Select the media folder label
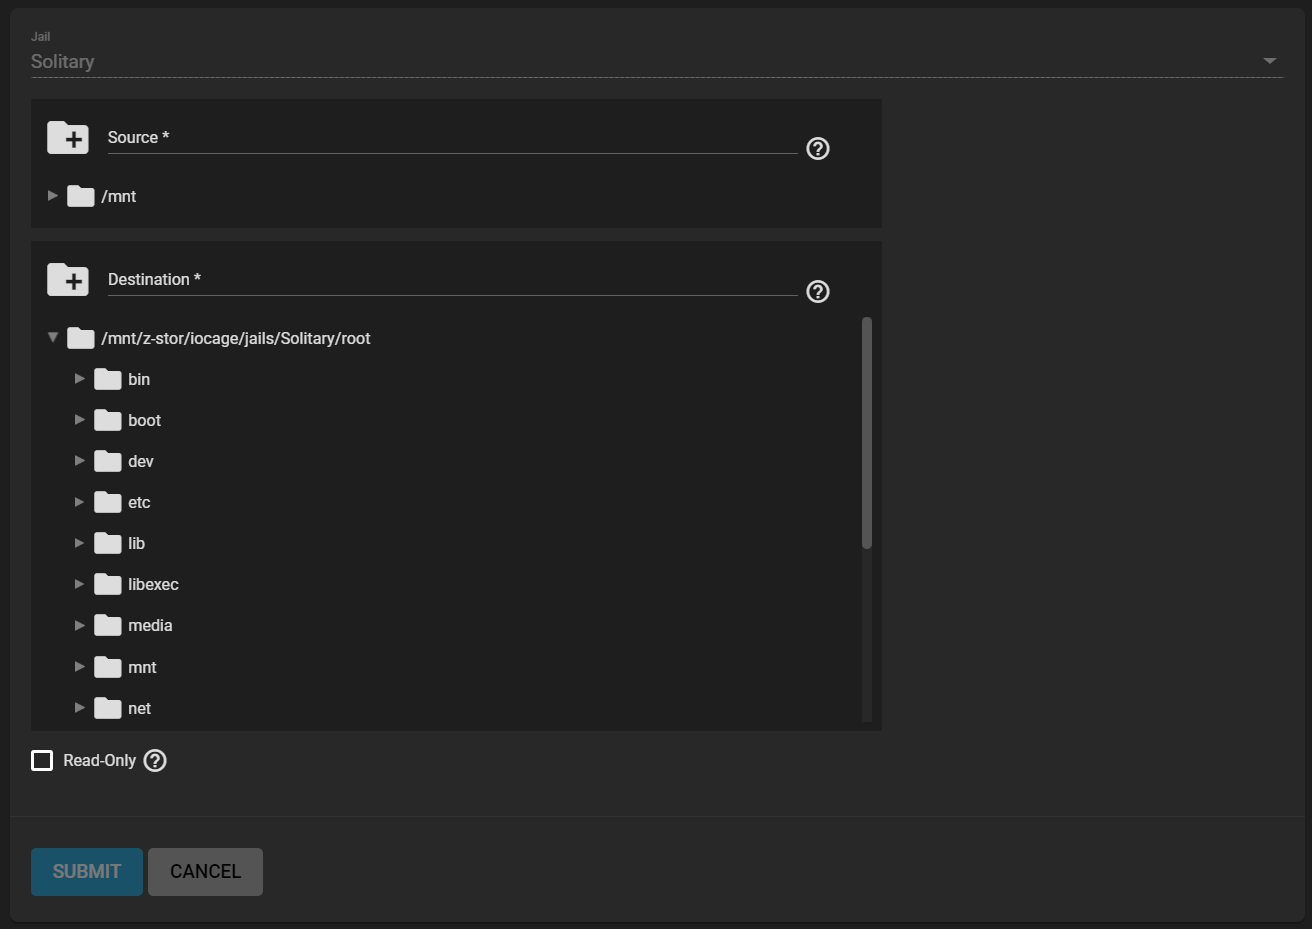The height and width of the screenshot is (929, 1312). pos(150,626)
